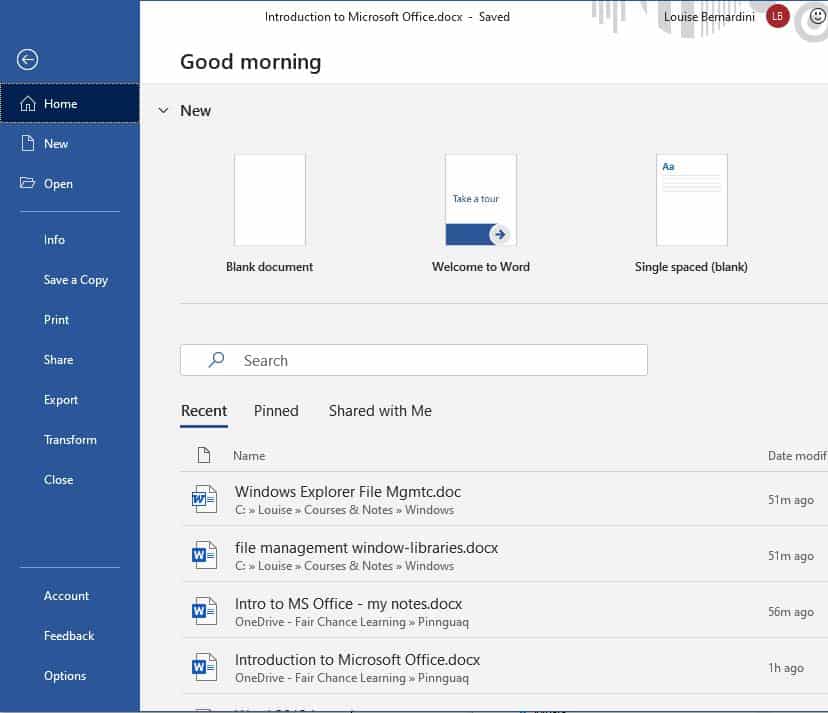Viewport: 828px width, 713px height.
Task: Open the Feedback page
Action: [x=69, y=635]
